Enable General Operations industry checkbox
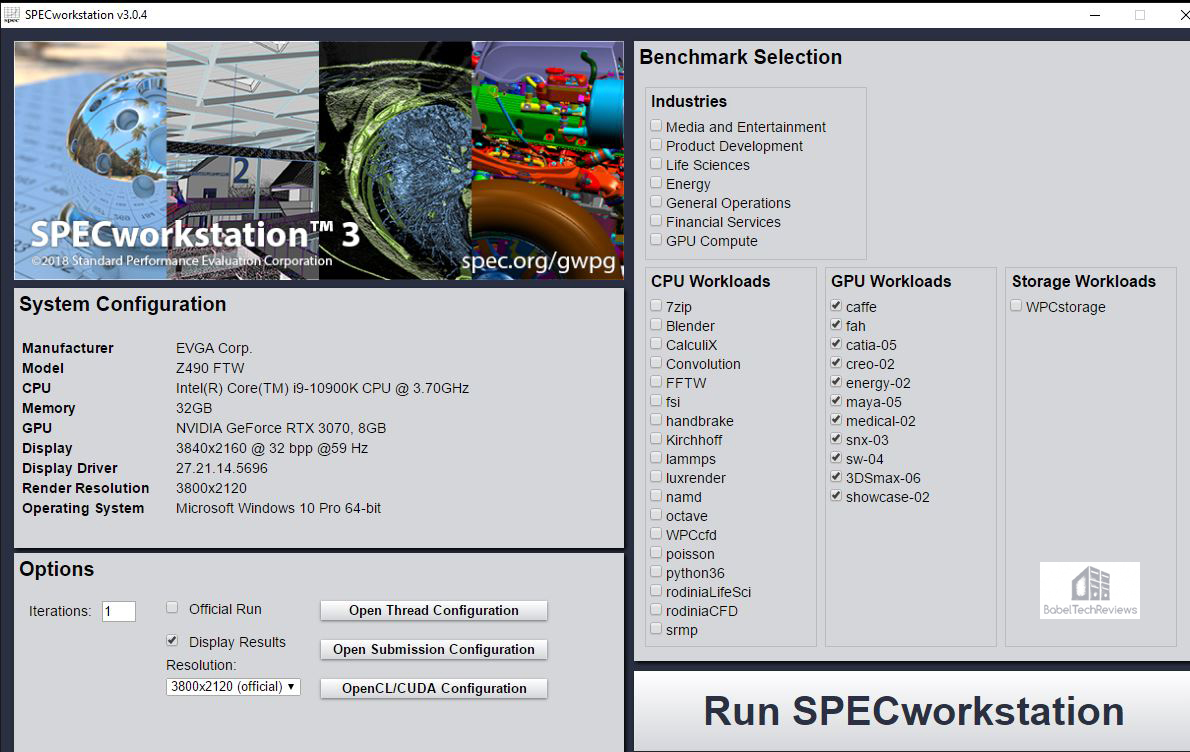Viewport: 1190px width, 752px height. (656, 202)
